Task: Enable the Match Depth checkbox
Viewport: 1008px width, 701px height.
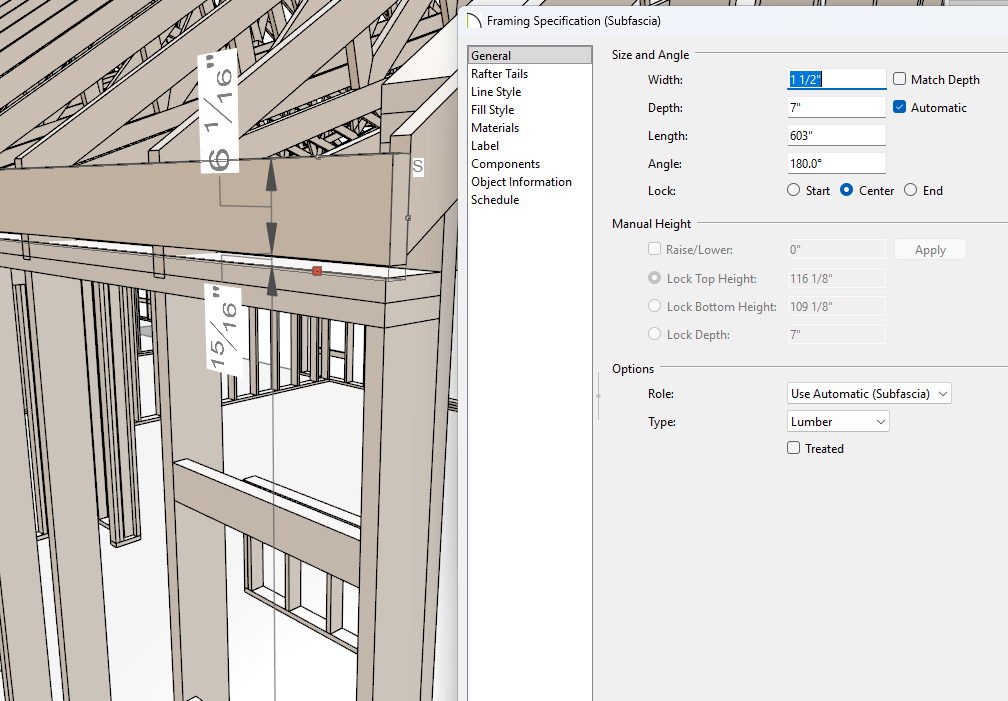Action: click(x=900, y=79)
